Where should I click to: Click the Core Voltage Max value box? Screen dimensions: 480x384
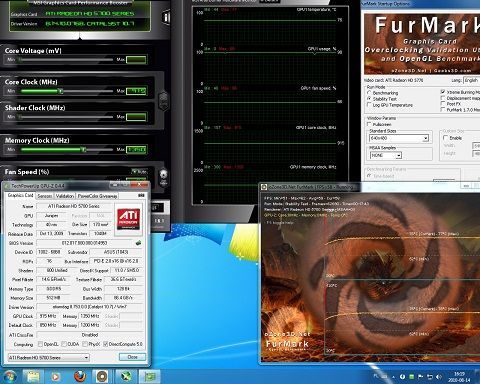136,60
